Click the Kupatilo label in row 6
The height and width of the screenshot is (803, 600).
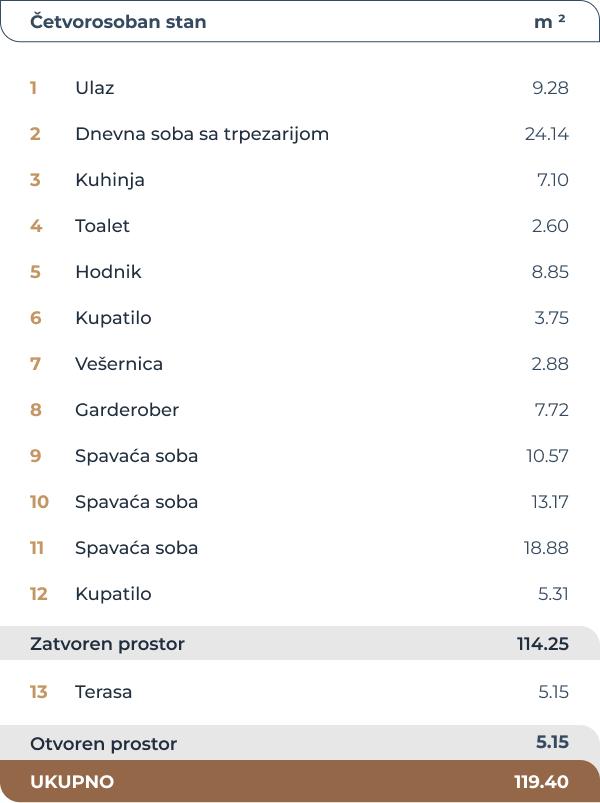113,318
